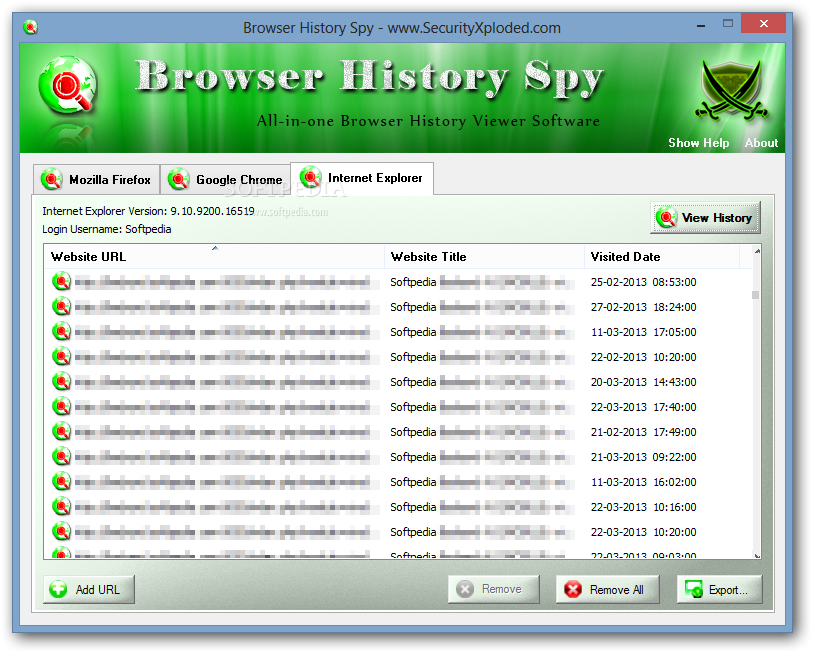The height and width of the screenshot is (653, 813).
Task: Click Softpedia title in 27-02-2013 row
Action: coord(413,307)
